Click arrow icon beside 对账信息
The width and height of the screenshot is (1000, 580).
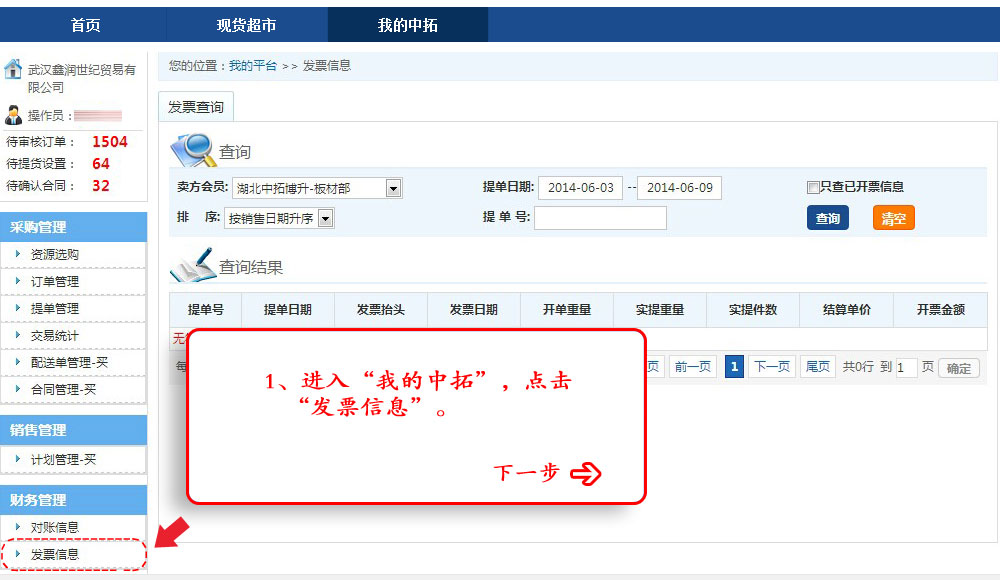(18, 526)
